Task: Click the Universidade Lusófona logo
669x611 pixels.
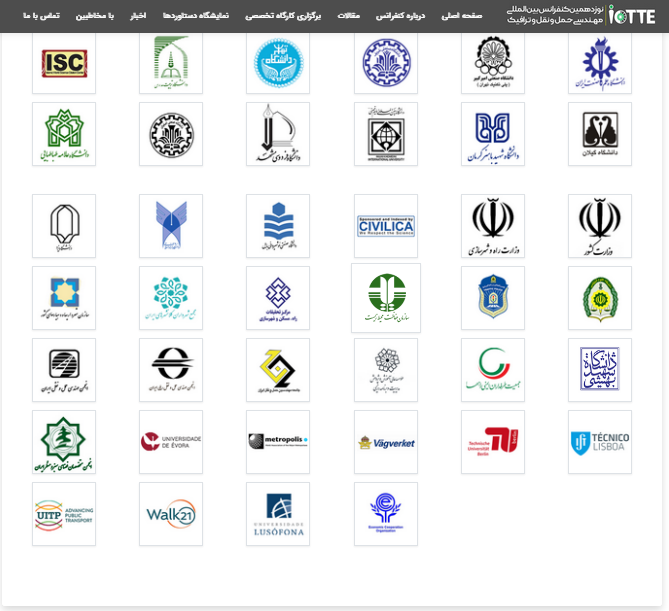Action: pos(278,515)
